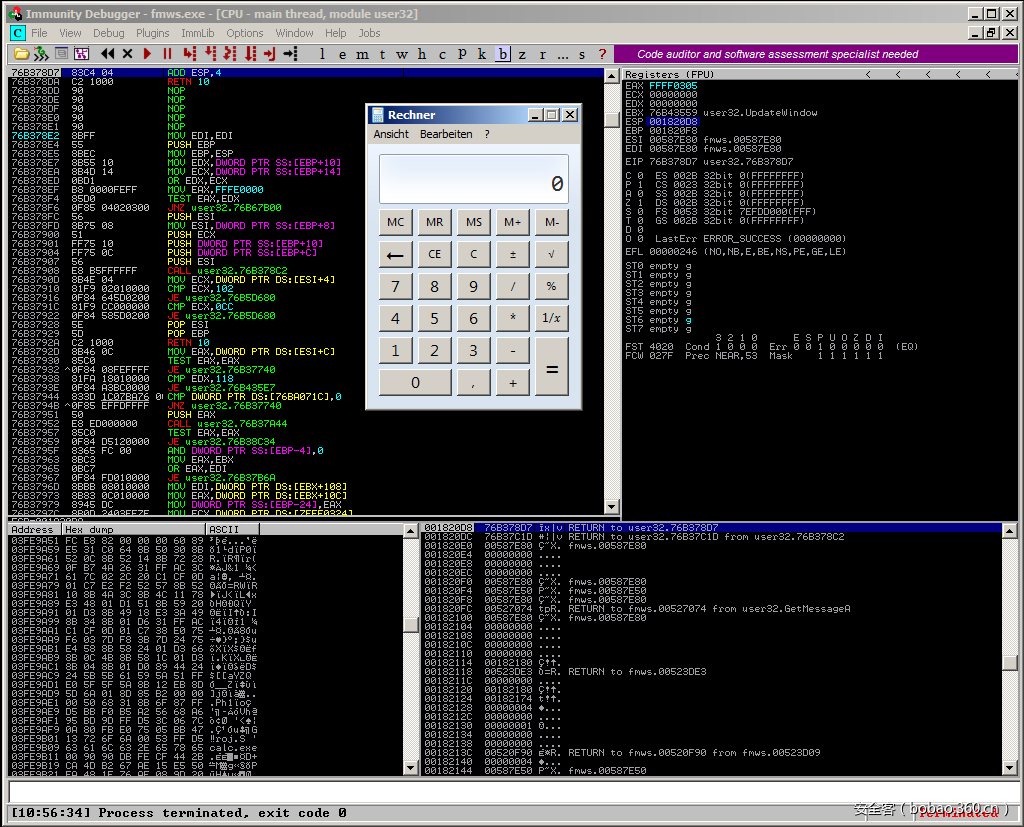Restart the program with the rewind icon
Screen dimensions: 1024x827
pos(107,54)
